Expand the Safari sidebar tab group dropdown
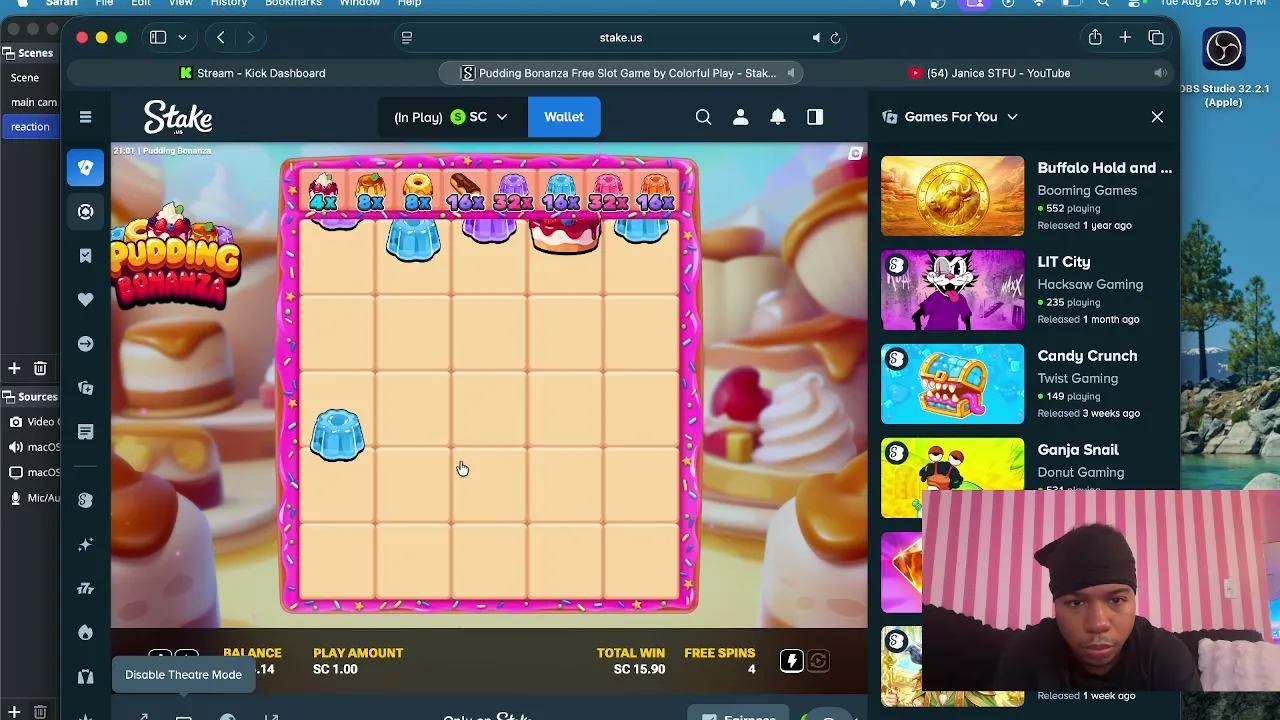This screenshot has height=720, width=1280. (x=182, y=38)
